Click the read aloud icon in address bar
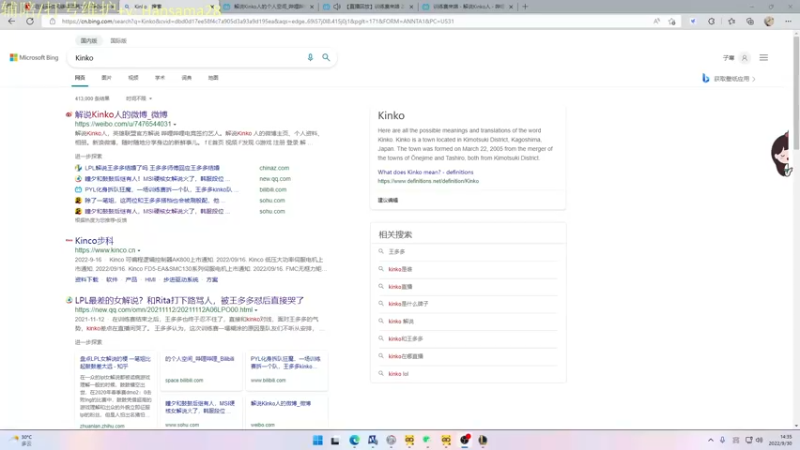The image size is (800, 450). pyautogui.click(x=656, y=21)
